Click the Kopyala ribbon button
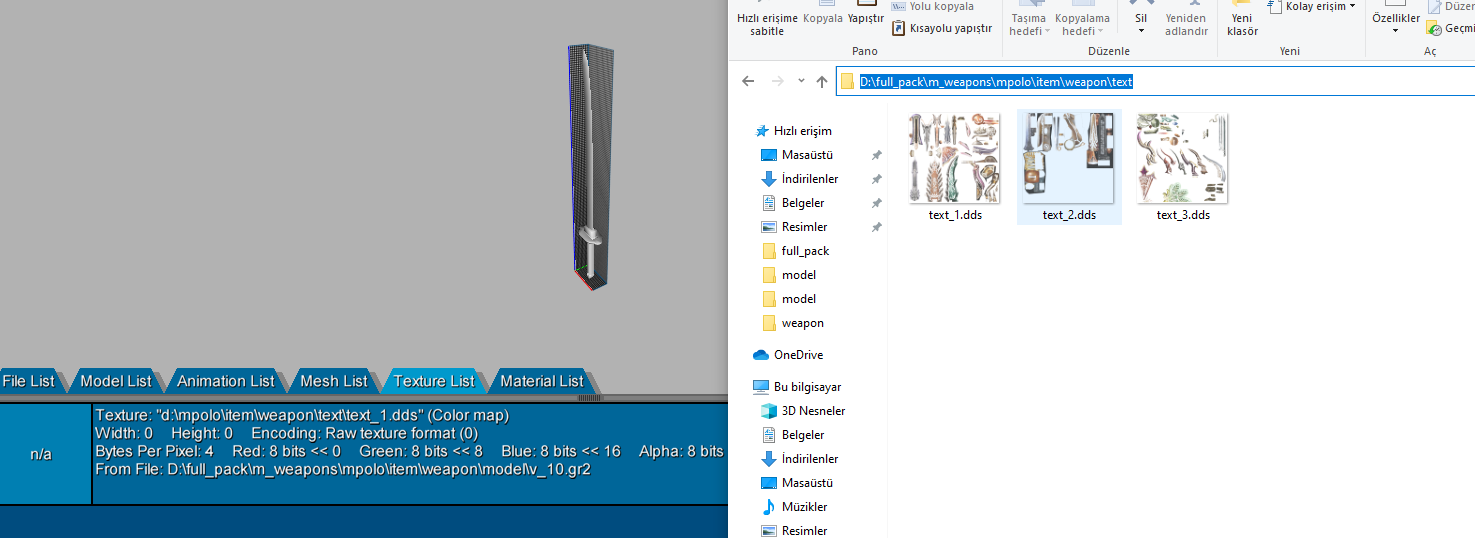1475x538 pixels. tap(823, 18)
